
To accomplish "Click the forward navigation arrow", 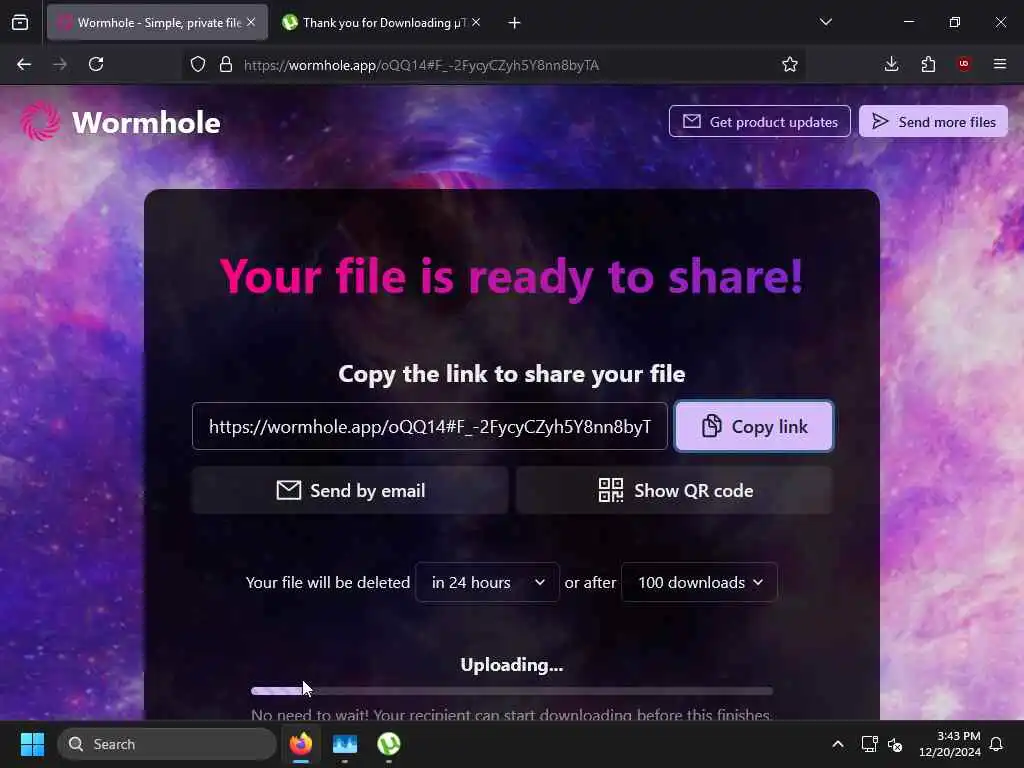I will (59, 64).
